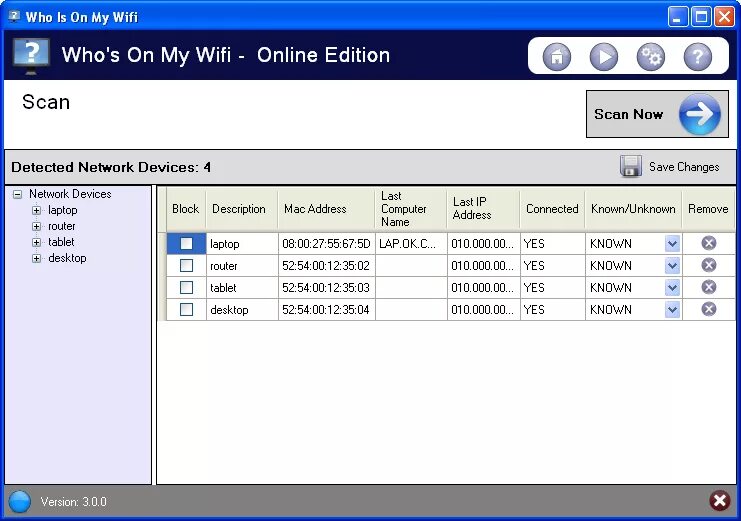
Task: Click Mac address 52:54:00:12:35:03
Action: [327, 287]
